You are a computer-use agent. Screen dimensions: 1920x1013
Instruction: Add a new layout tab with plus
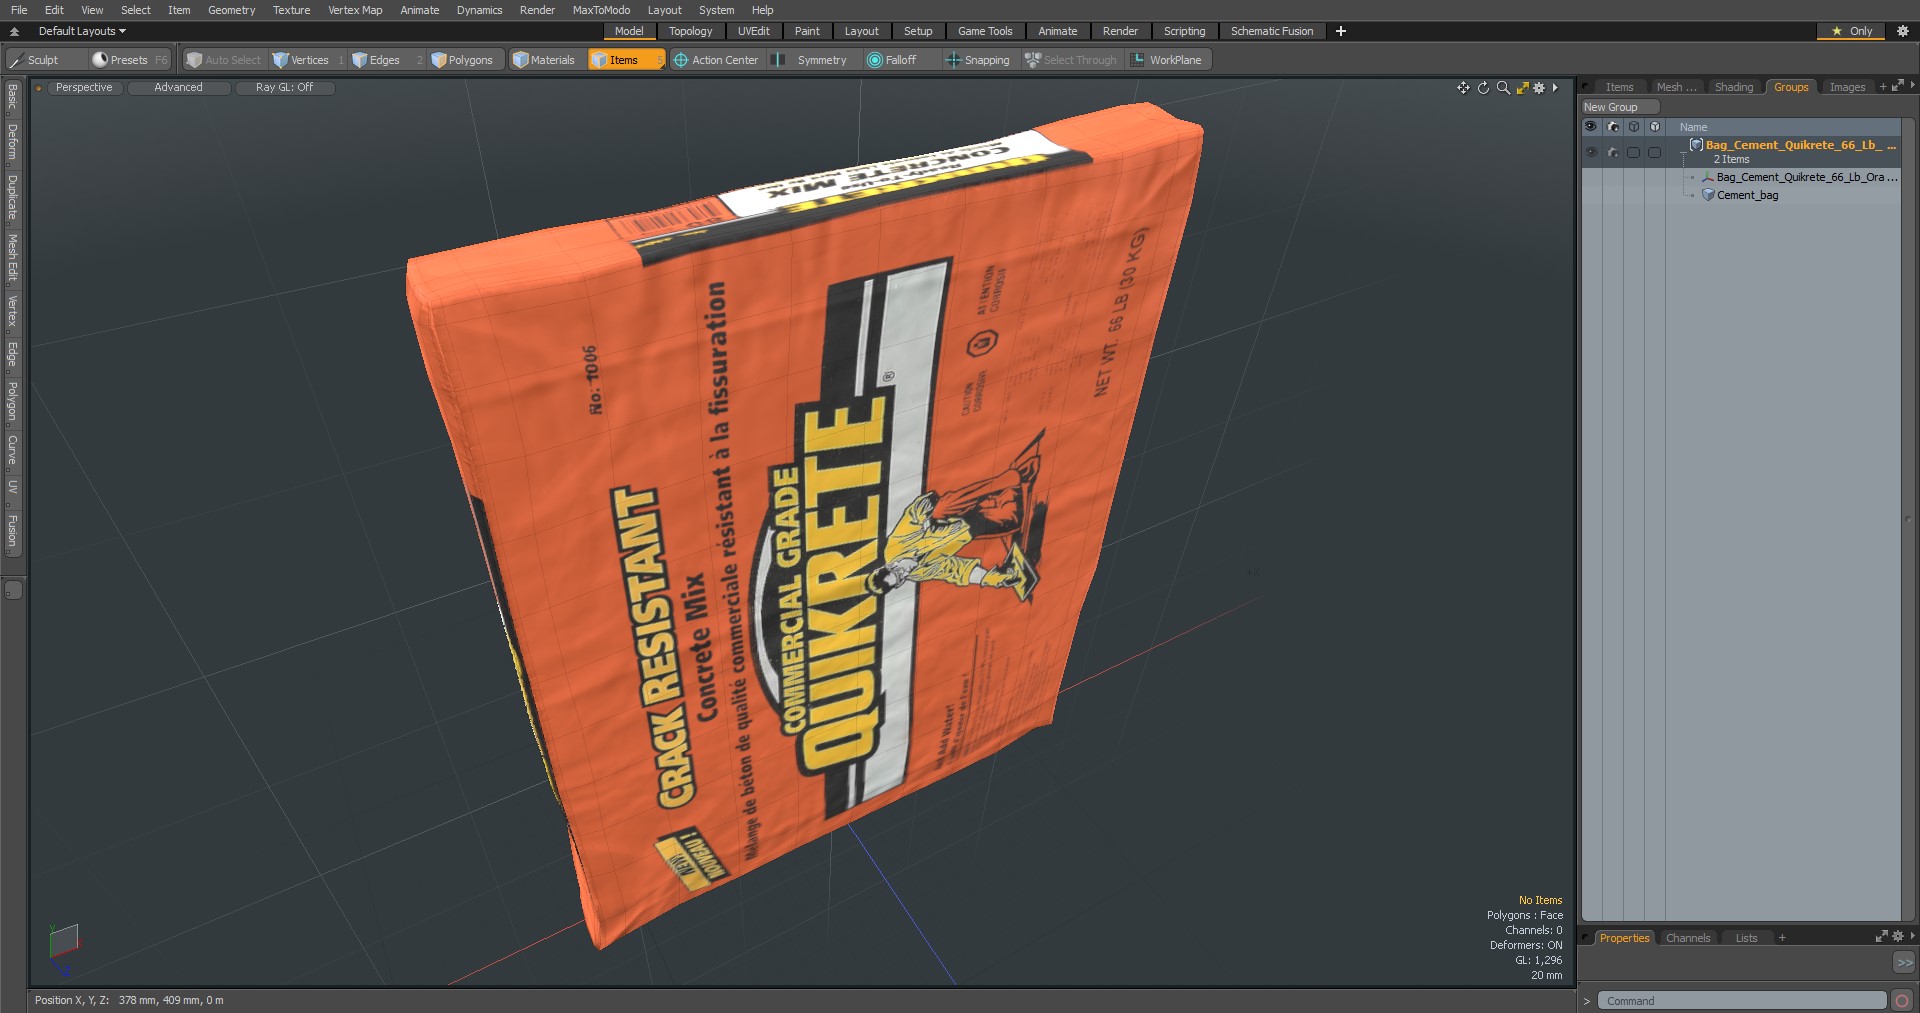pyautogui.click(x=1341, y=31)
